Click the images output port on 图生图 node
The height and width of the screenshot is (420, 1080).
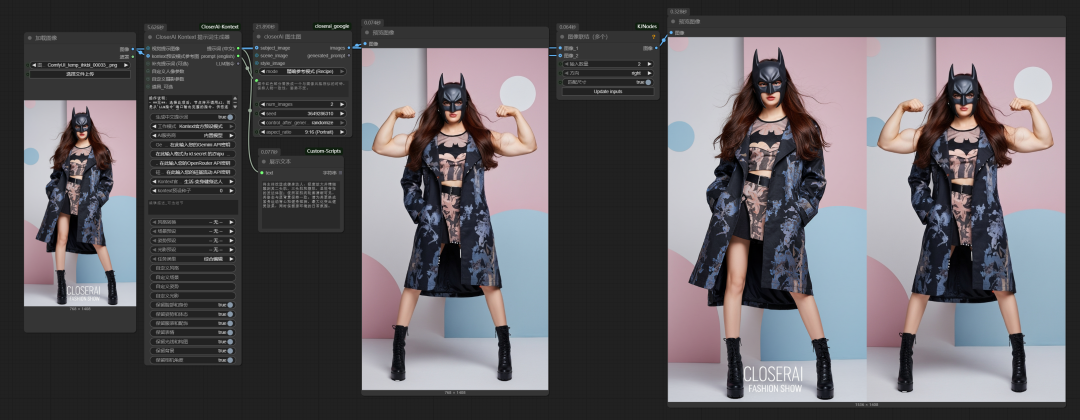click(349, 48)
